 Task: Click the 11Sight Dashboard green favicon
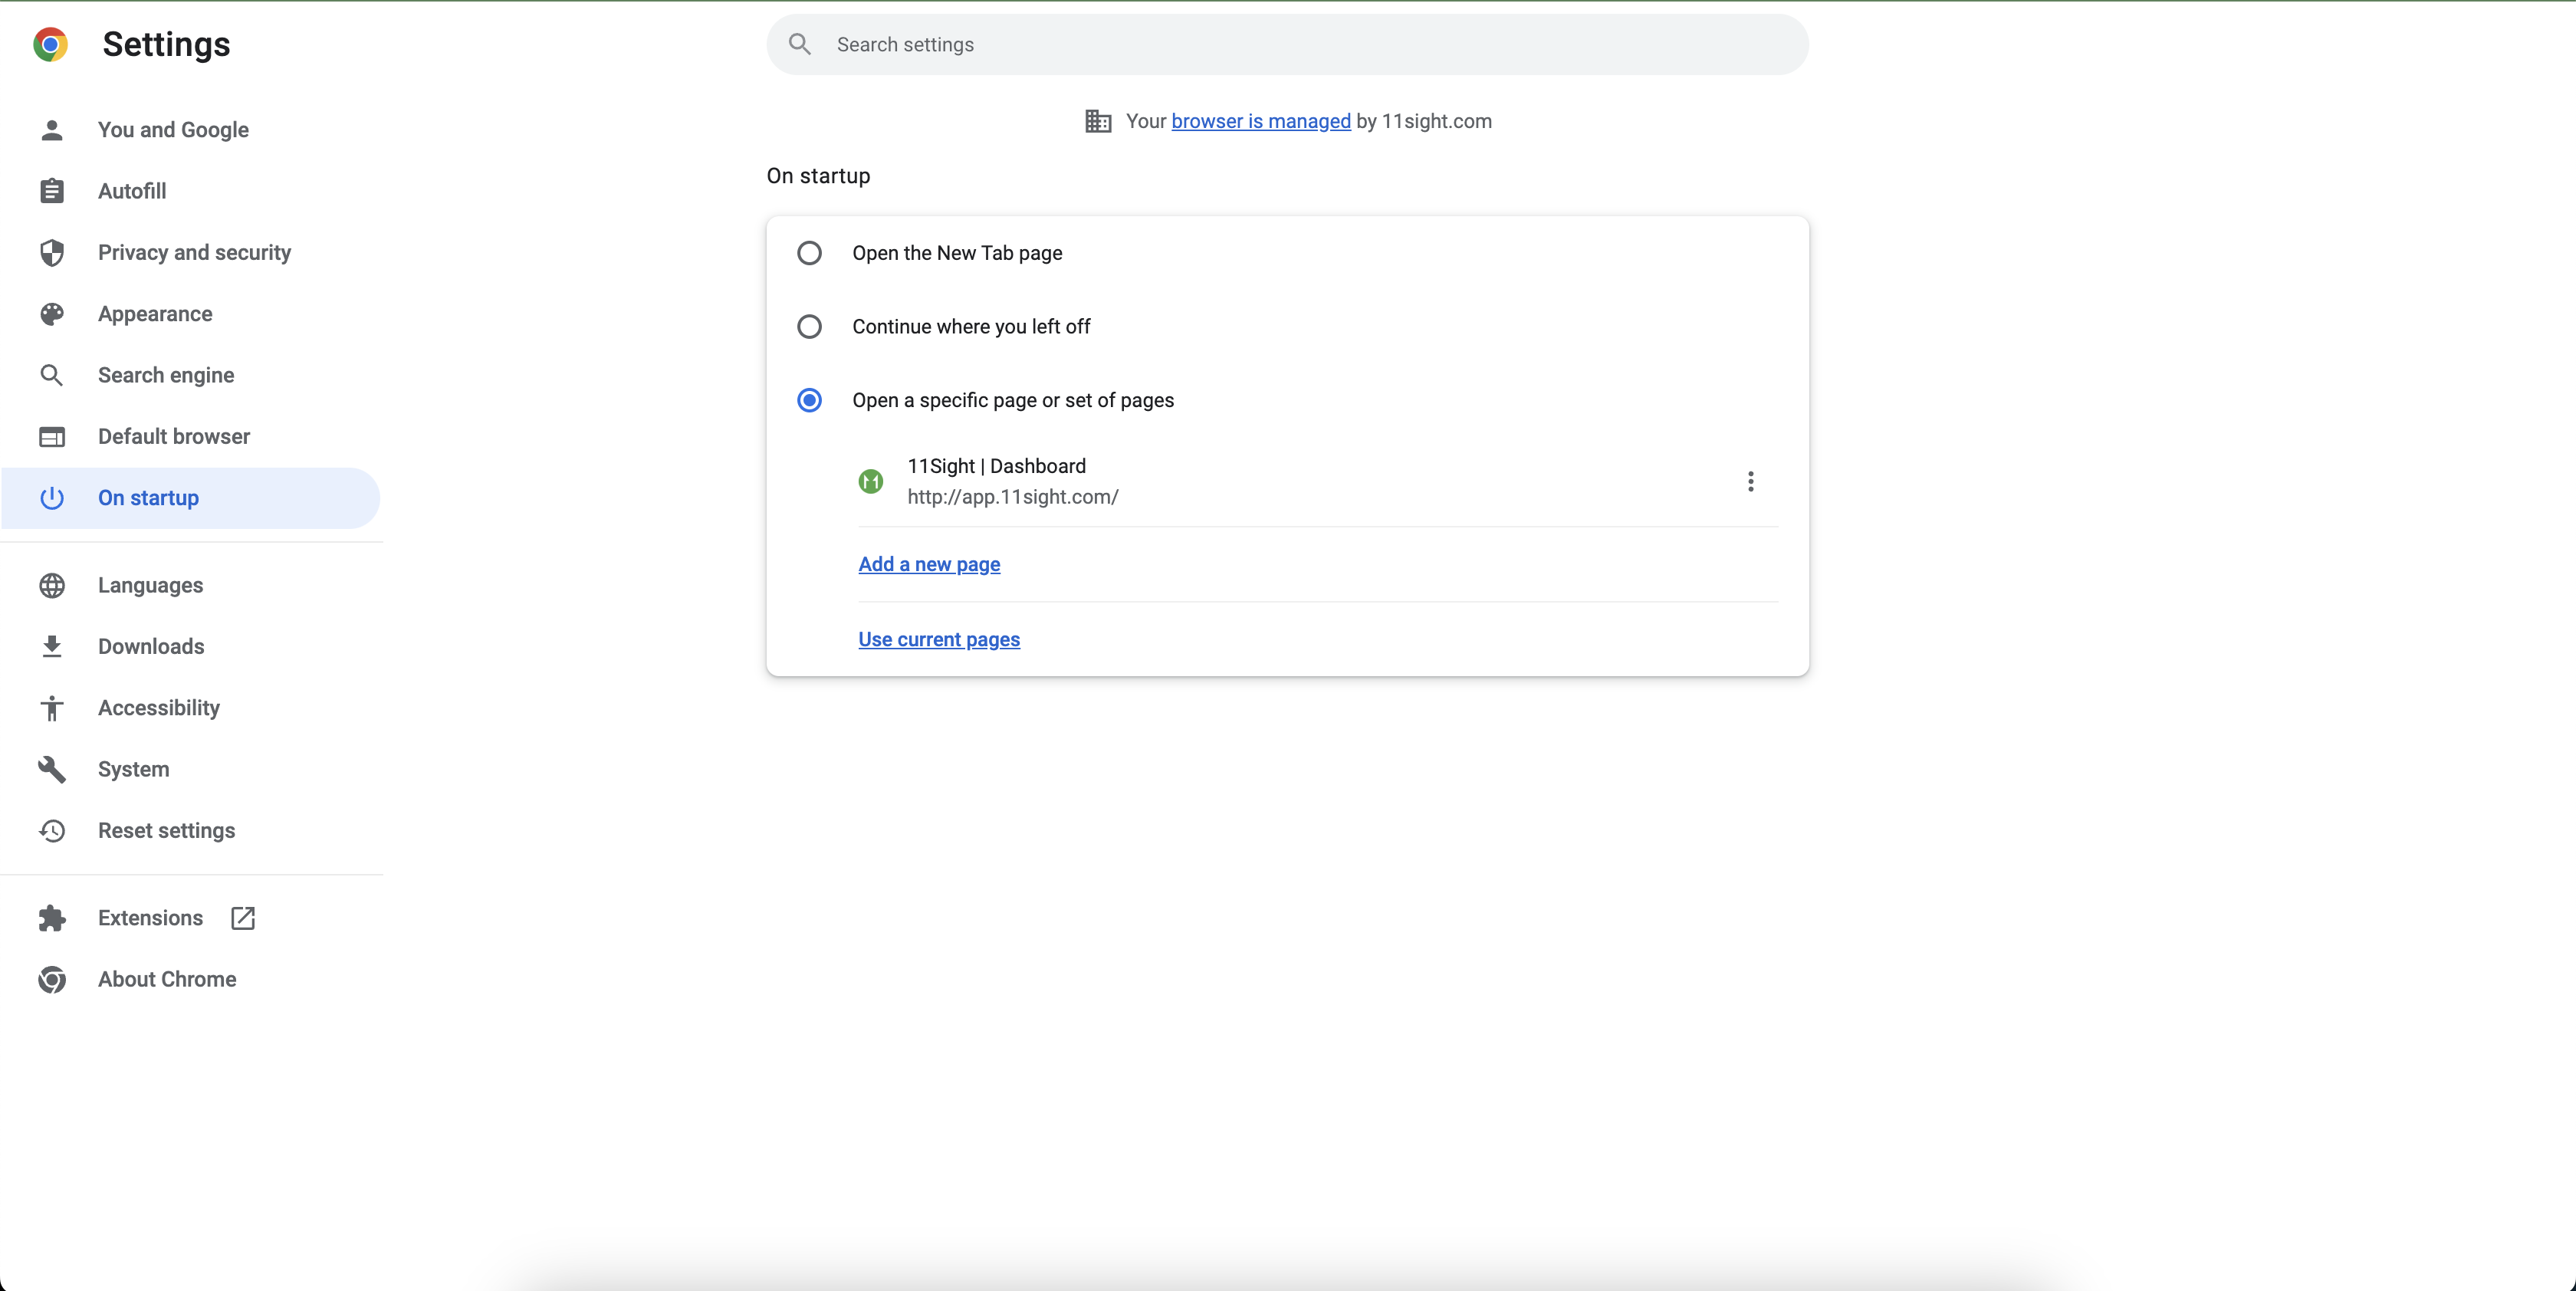pyautogui.click(x=871, y=482)
